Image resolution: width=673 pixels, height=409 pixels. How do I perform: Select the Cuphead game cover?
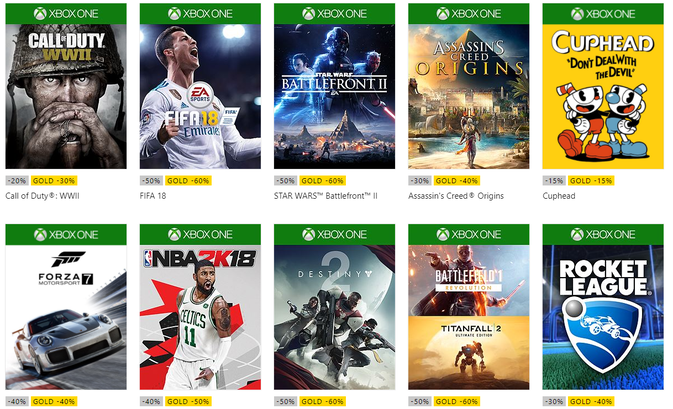tap(603, 97)
